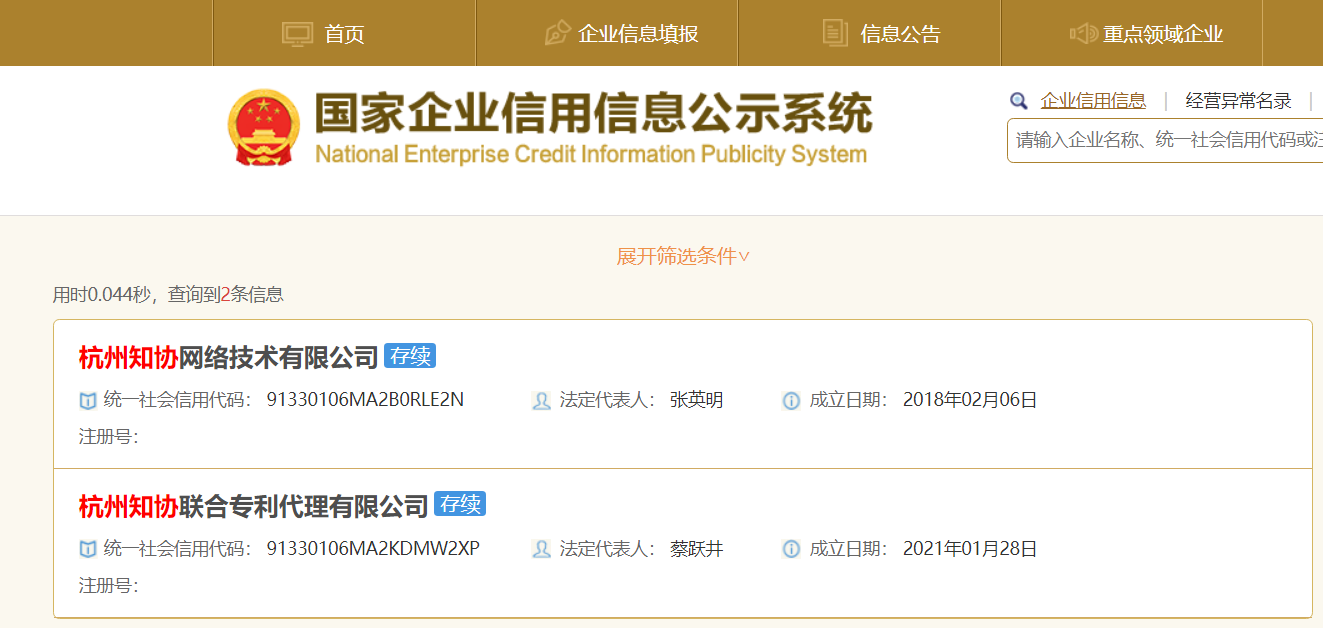Click the pen icon beside 企业信息填报

557,33
